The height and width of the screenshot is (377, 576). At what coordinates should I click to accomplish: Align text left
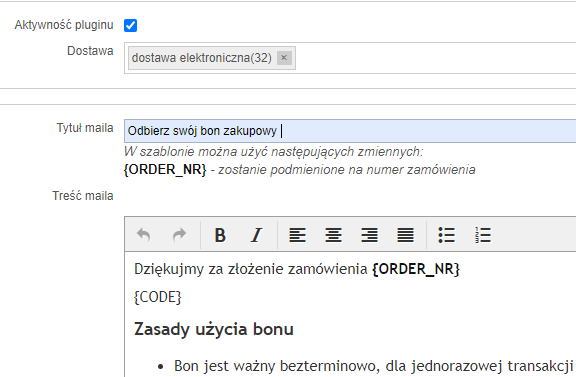297,235
